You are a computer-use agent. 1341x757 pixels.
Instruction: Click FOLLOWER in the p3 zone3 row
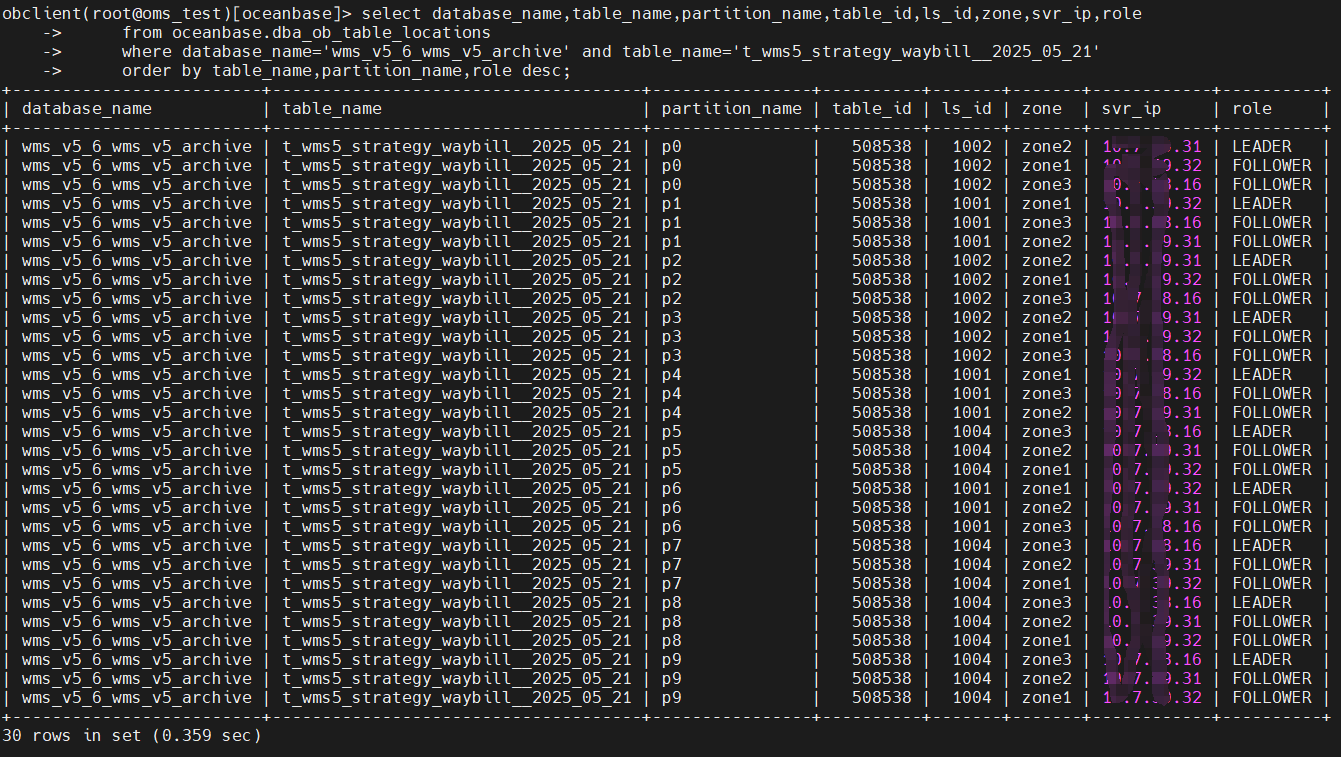[1272, 356]
